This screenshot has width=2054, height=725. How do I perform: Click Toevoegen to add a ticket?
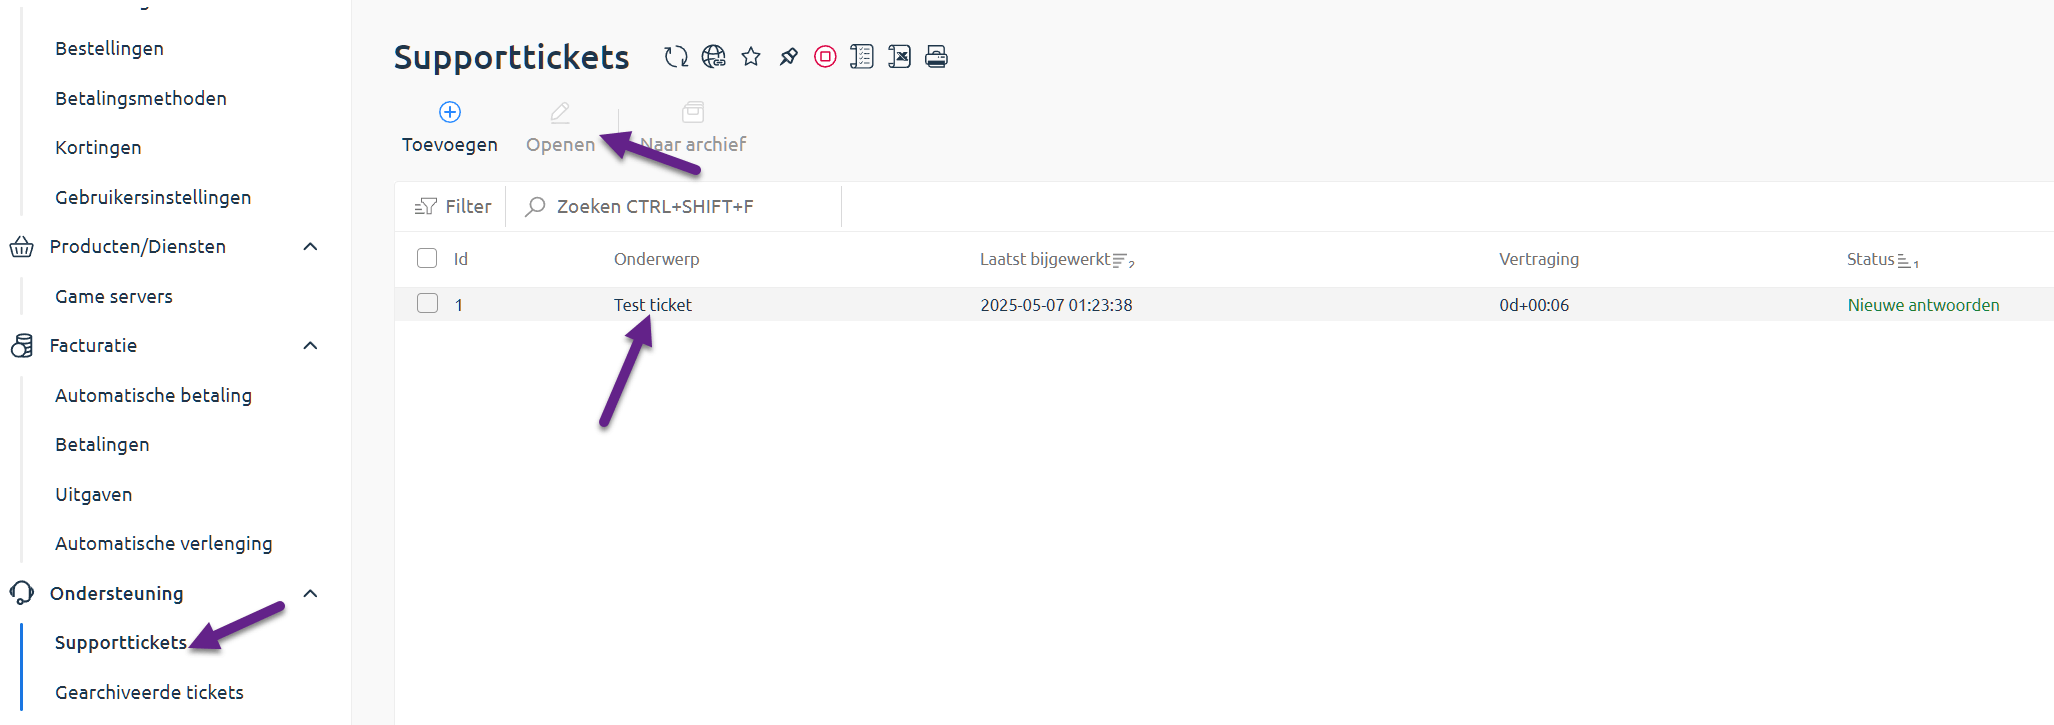pos(450,127)
